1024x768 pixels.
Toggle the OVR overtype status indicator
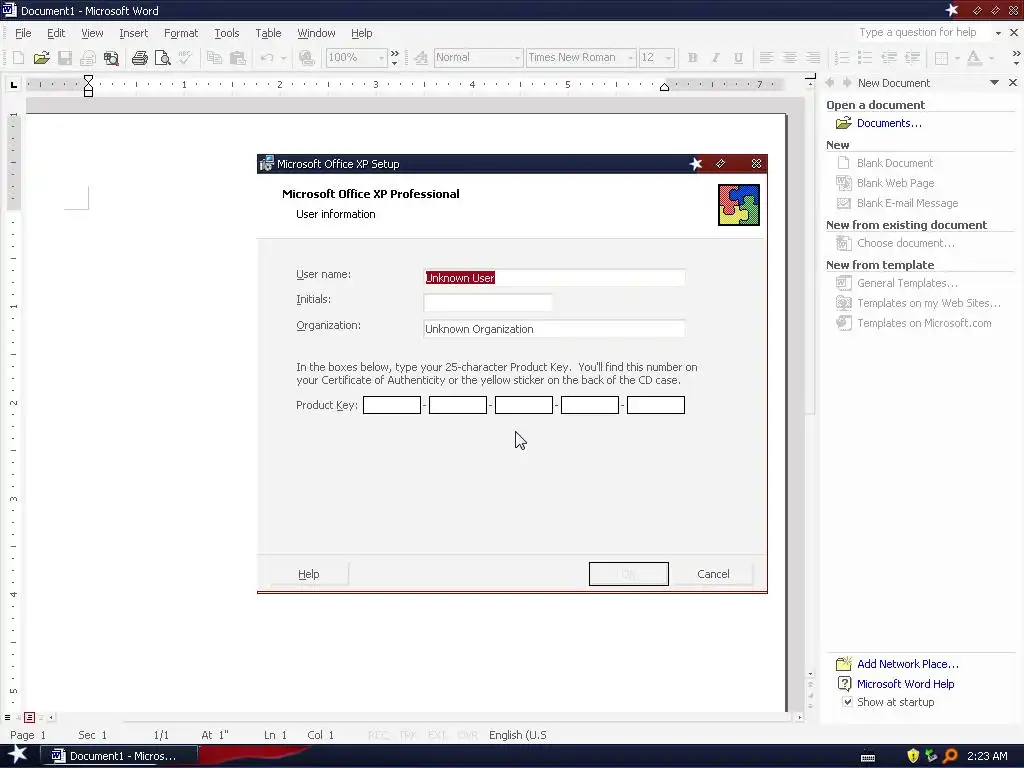467,735
